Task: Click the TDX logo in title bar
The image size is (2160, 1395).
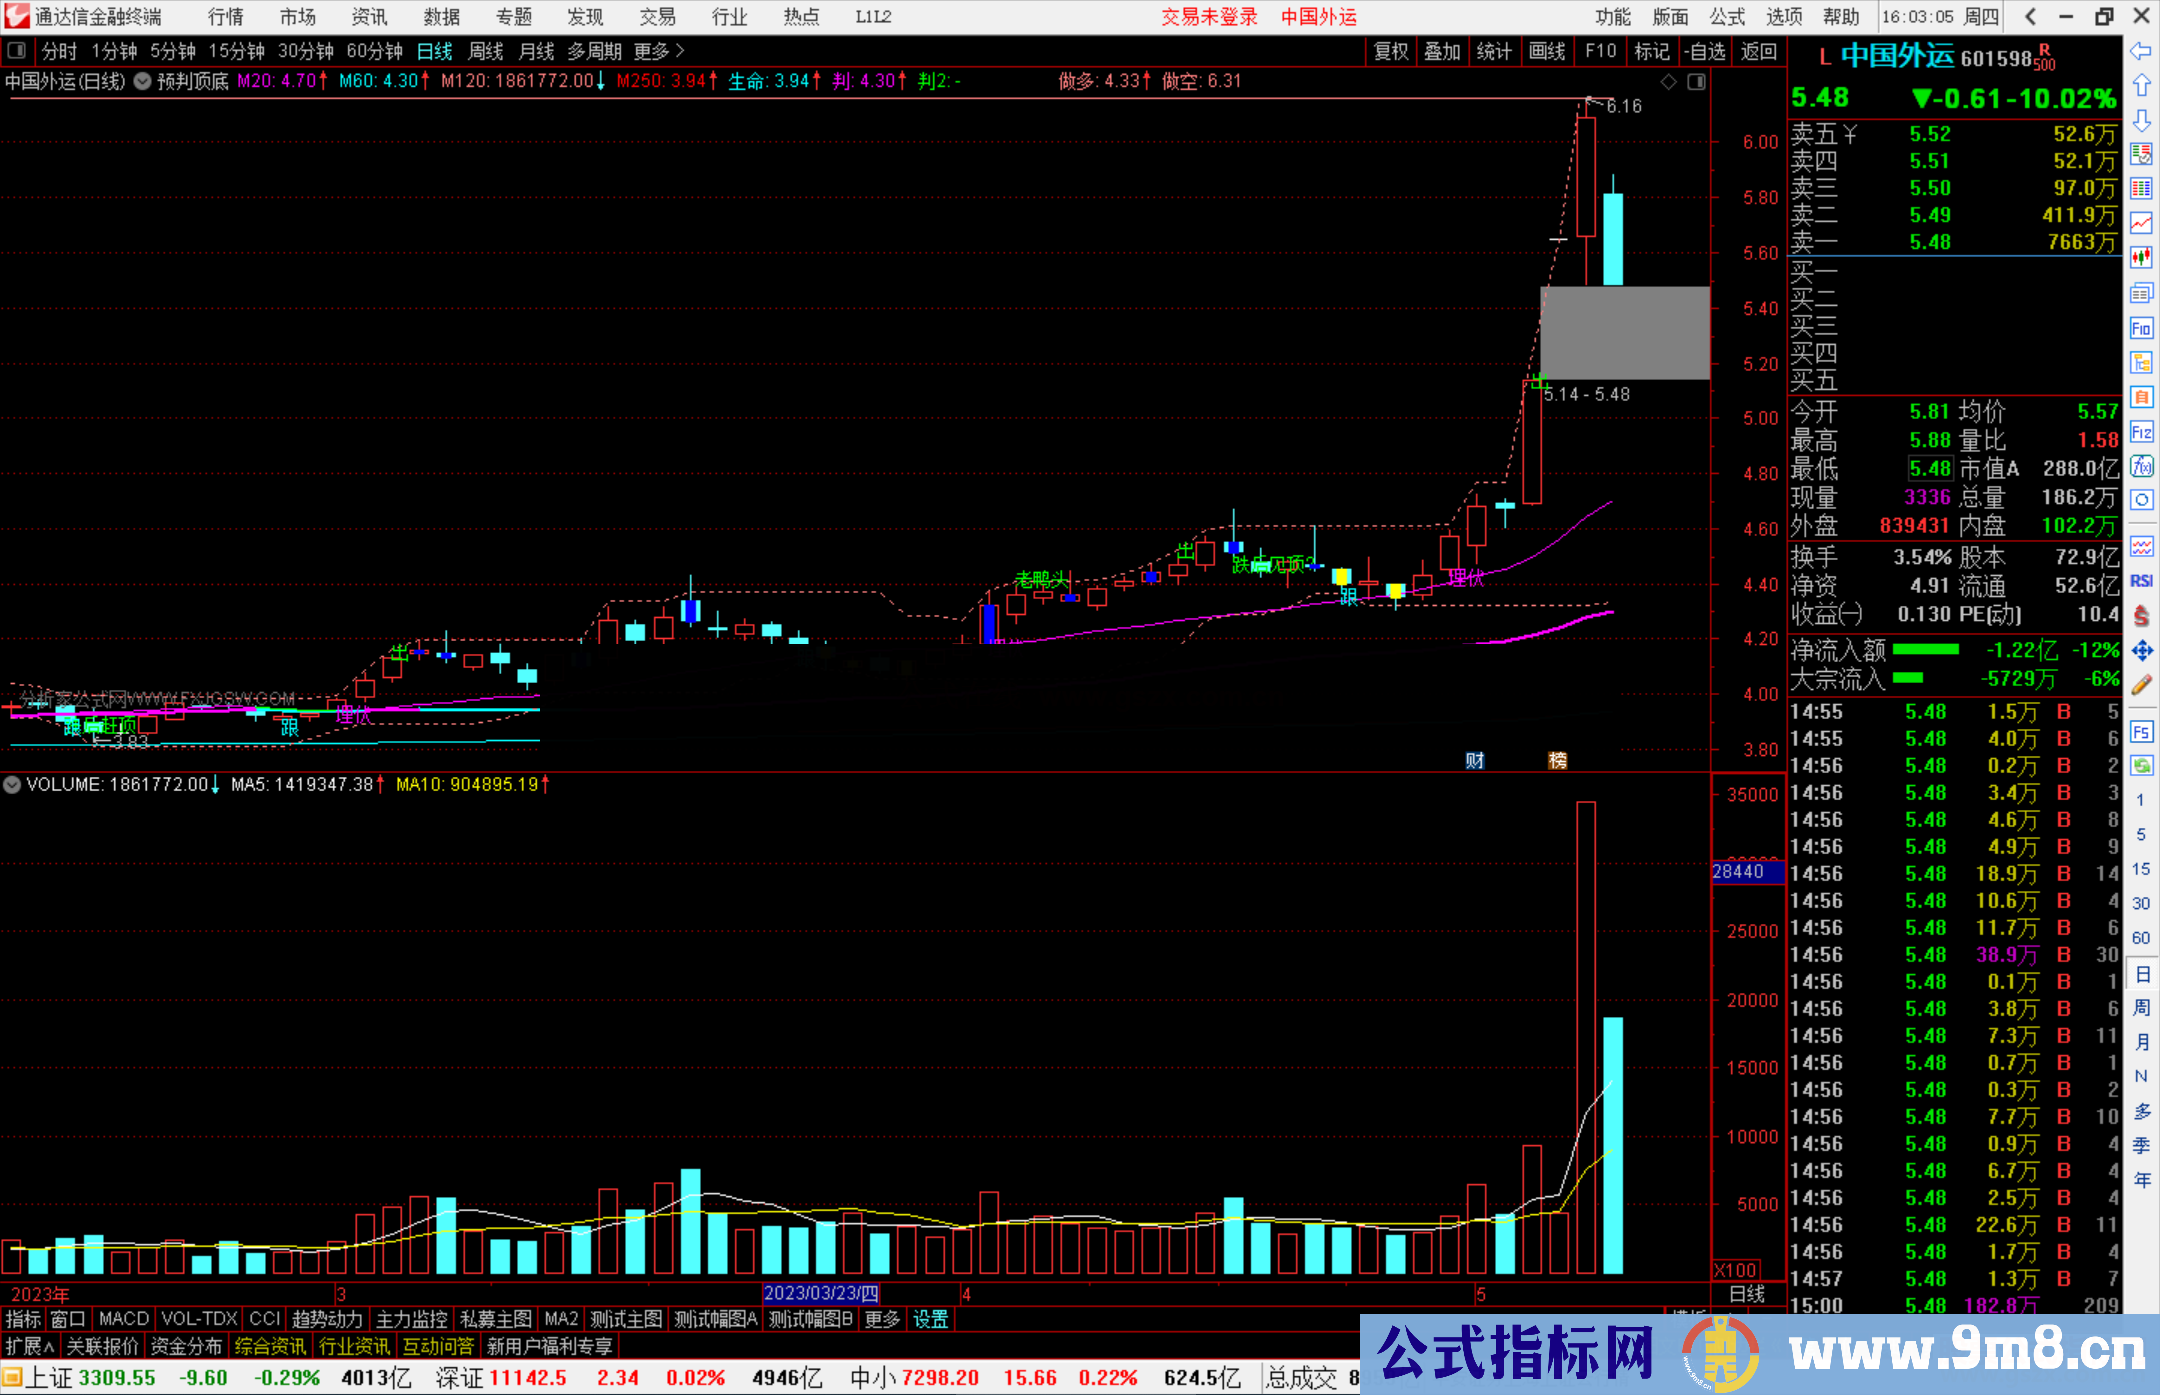Action: point(16,16)
